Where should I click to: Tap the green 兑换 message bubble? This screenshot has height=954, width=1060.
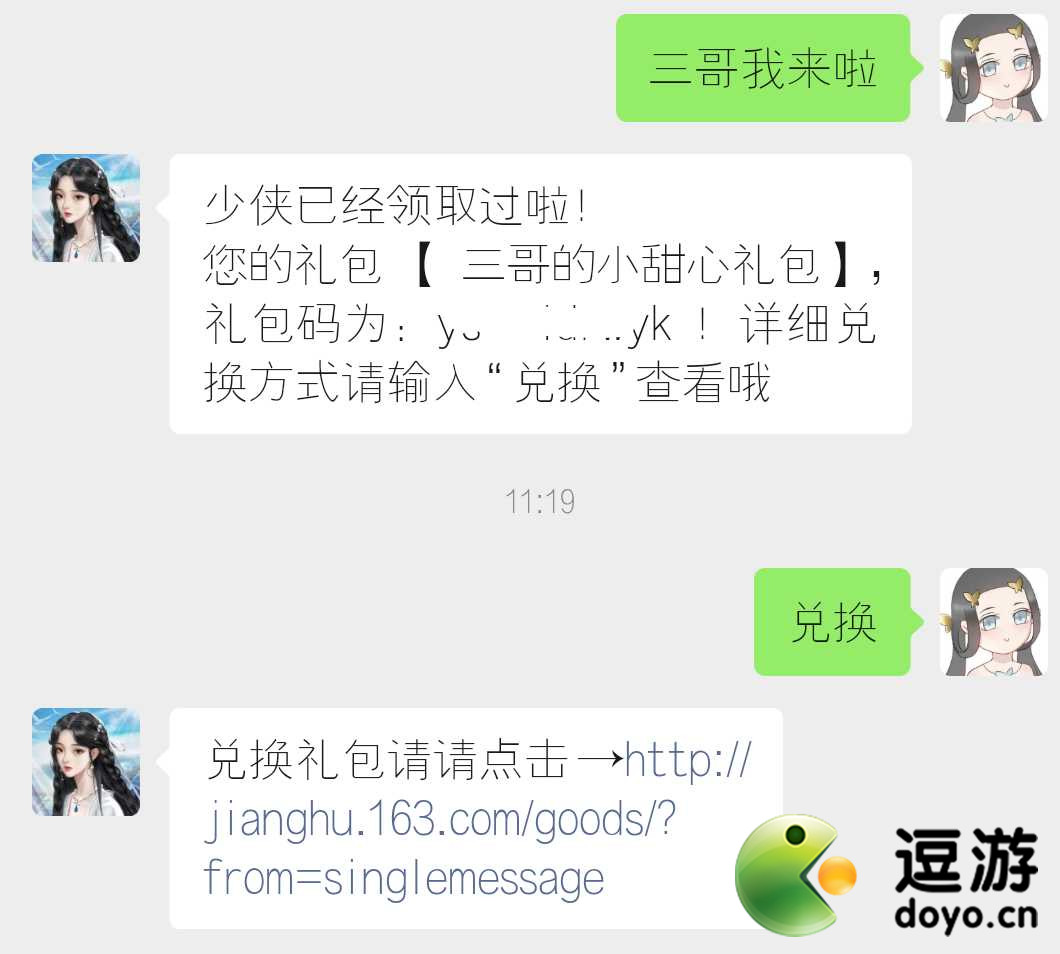(x=833, y=621)
